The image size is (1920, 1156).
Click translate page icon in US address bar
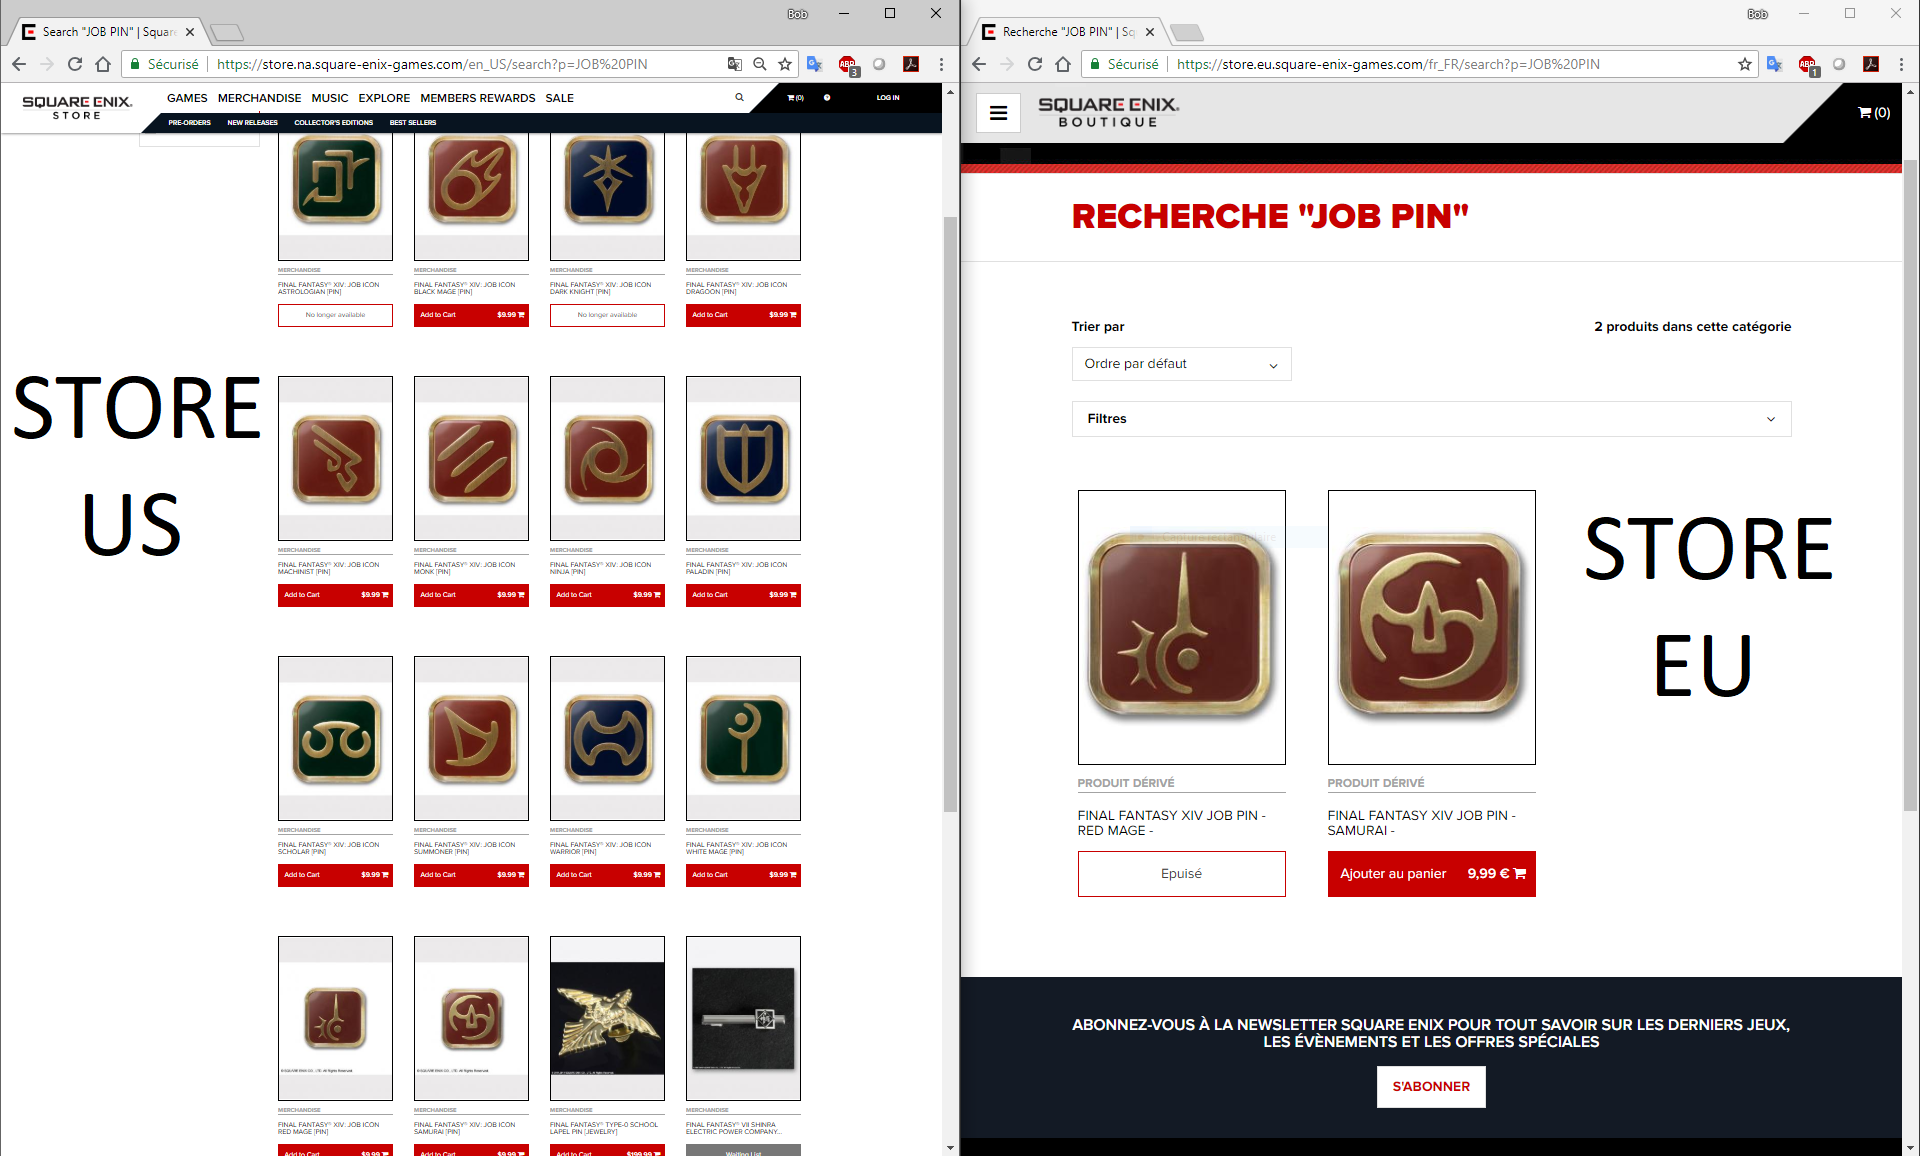[x=735, y=64]
